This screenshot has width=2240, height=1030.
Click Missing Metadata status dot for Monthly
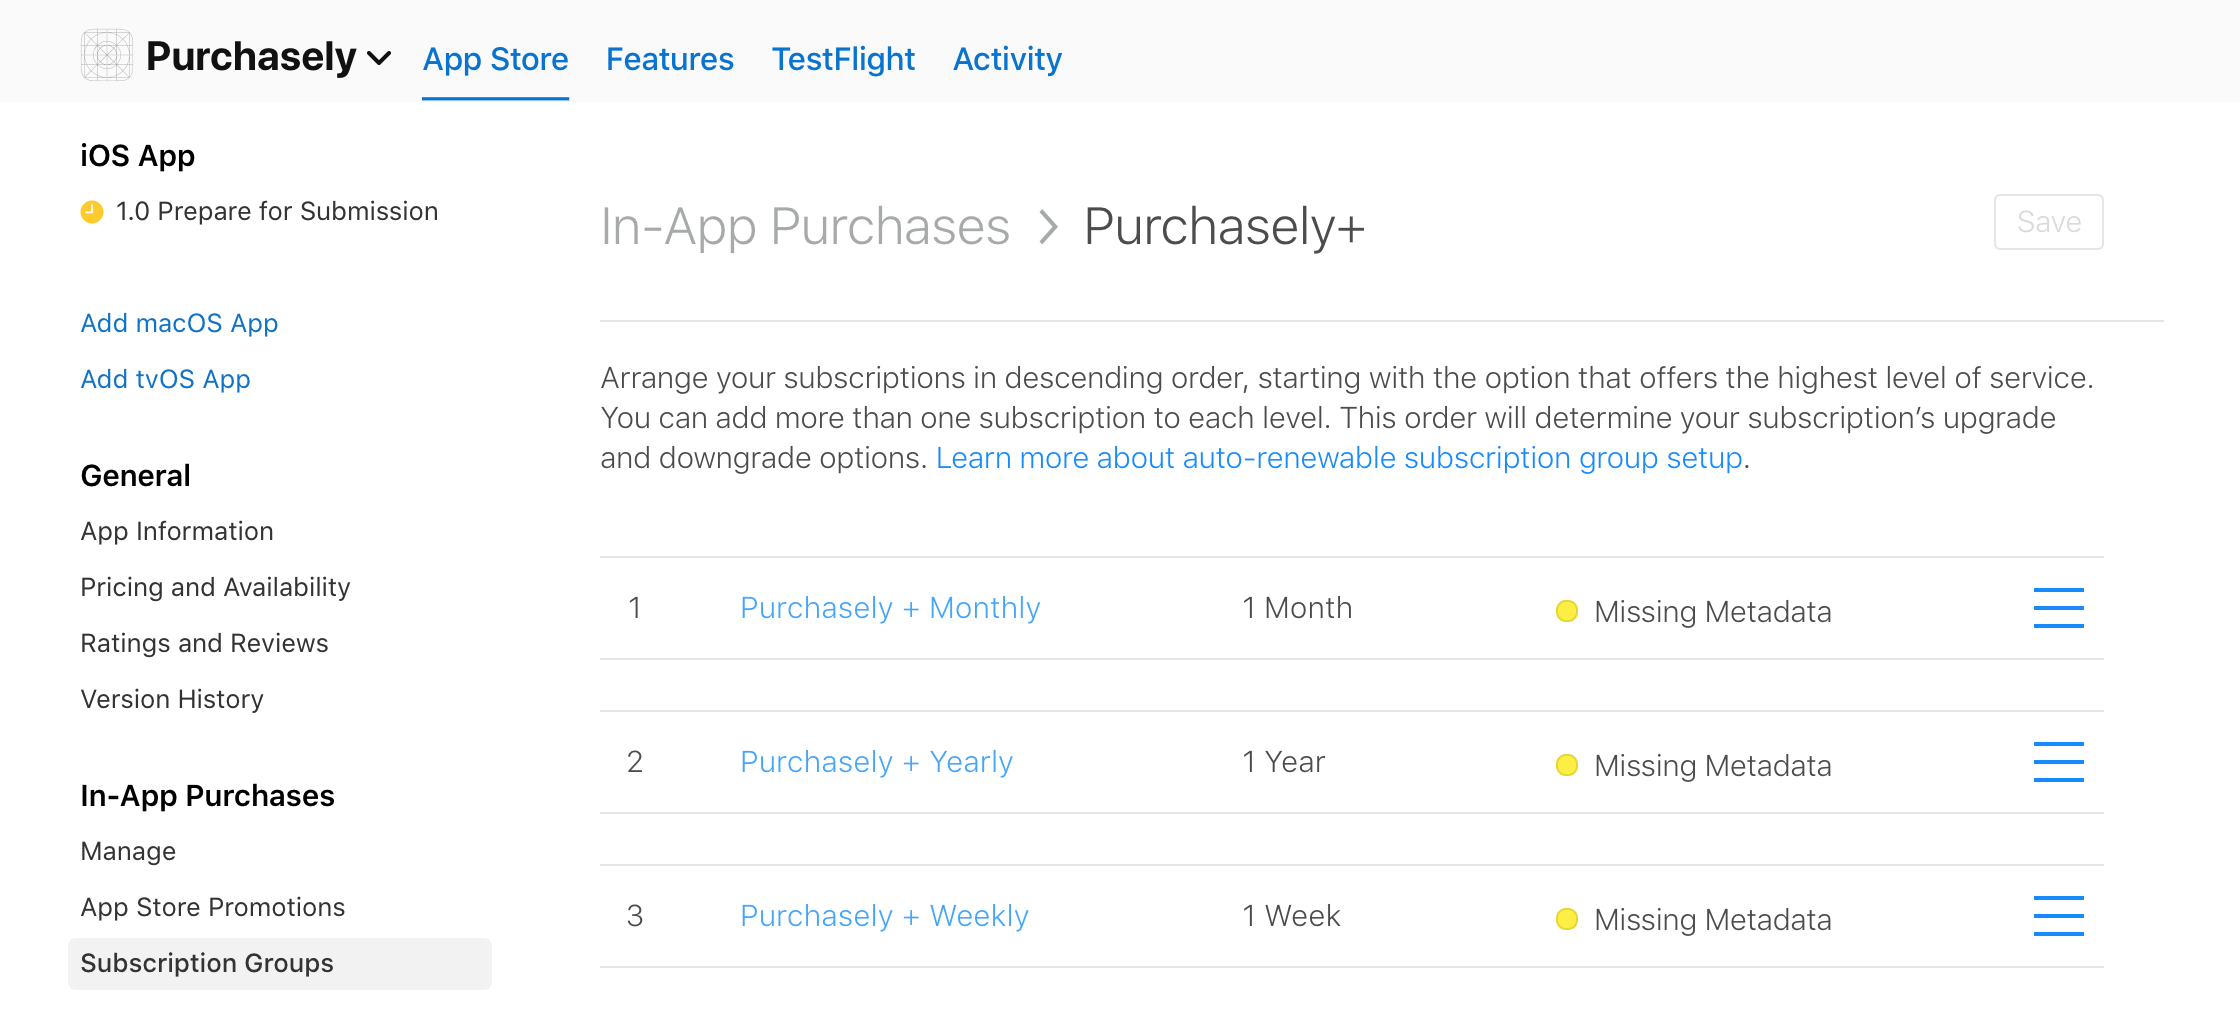click(1567, 611)
